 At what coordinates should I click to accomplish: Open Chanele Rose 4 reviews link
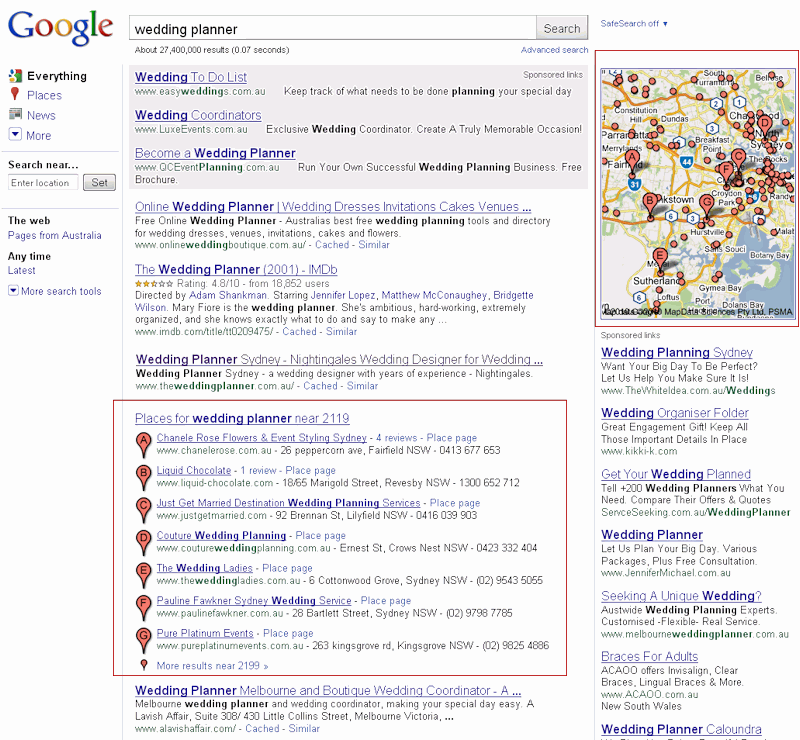(x=396, y=437)
